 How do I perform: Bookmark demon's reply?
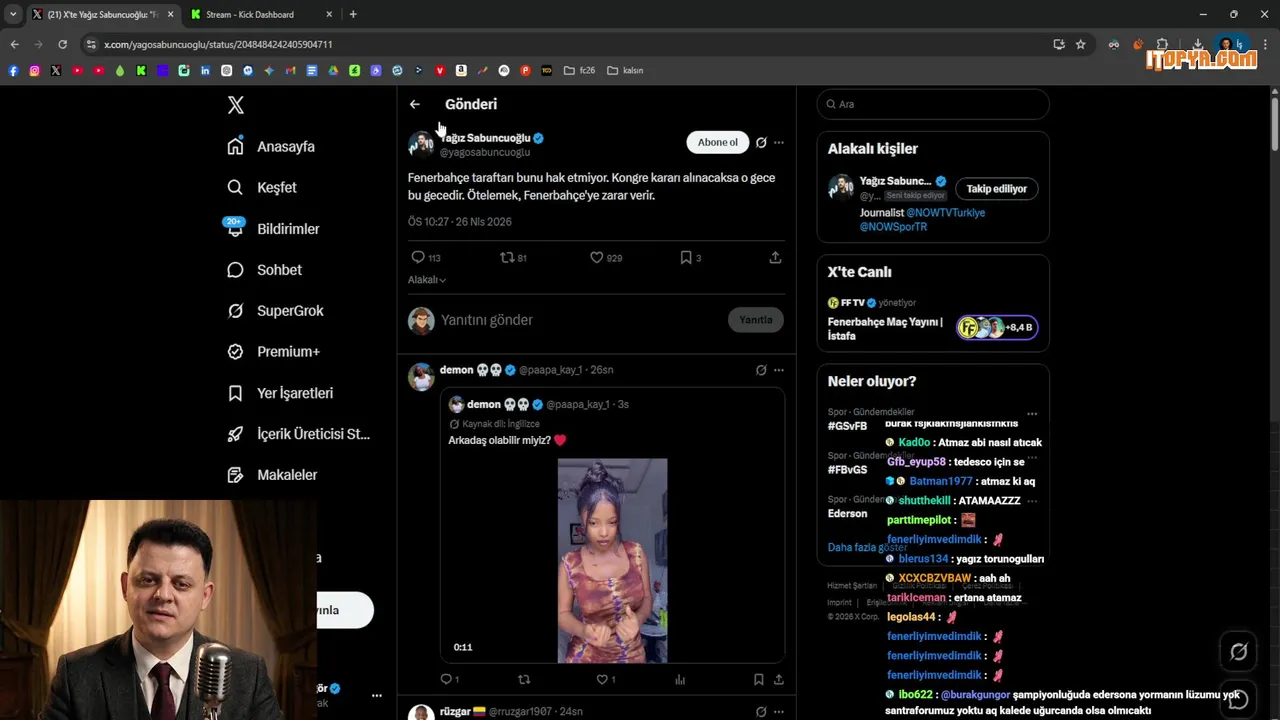point(759,680)
